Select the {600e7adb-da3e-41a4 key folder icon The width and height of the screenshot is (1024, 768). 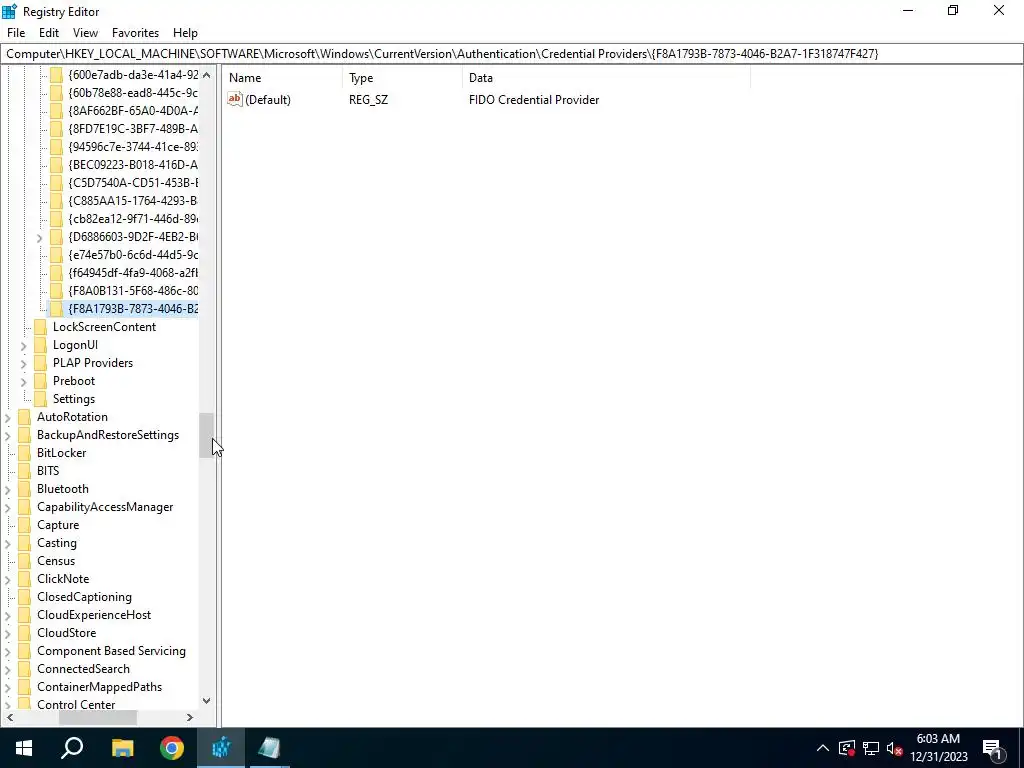point(56,74)
